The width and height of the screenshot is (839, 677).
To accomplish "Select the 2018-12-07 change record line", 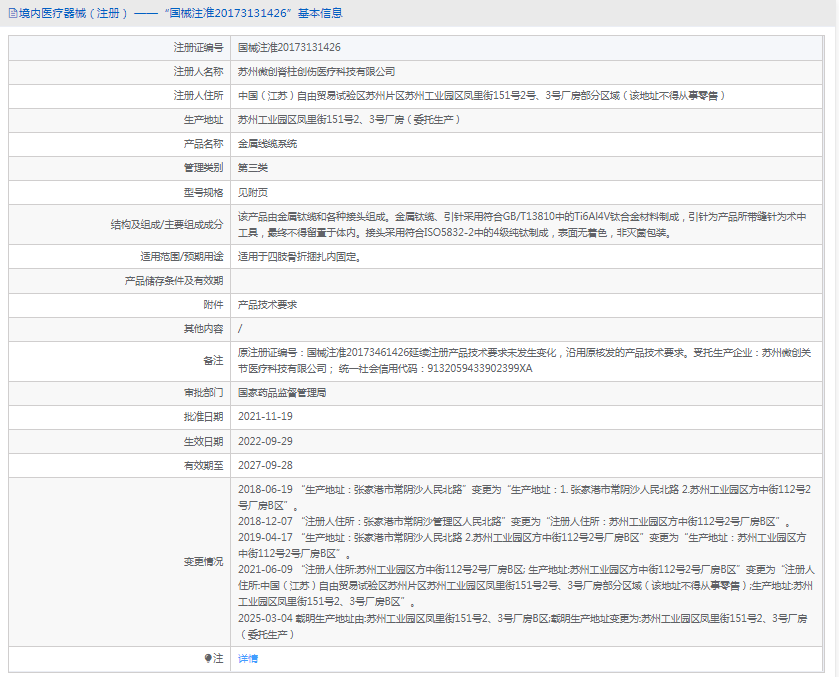I will click(515, 522).
